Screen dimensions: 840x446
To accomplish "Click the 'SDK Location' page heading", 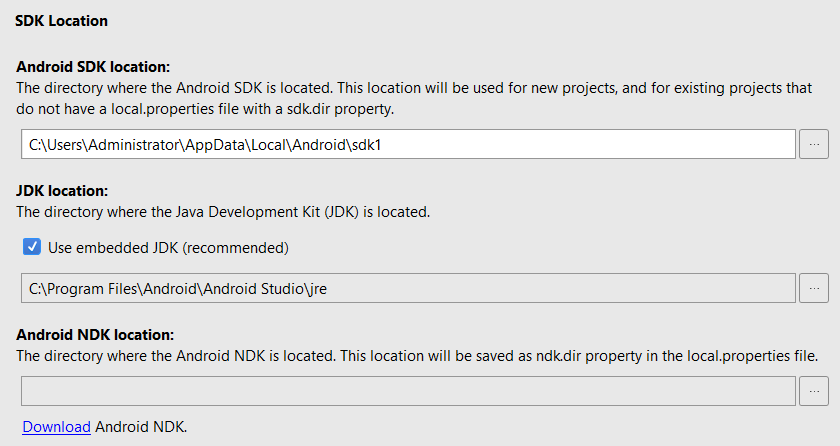I will (61, 20).
